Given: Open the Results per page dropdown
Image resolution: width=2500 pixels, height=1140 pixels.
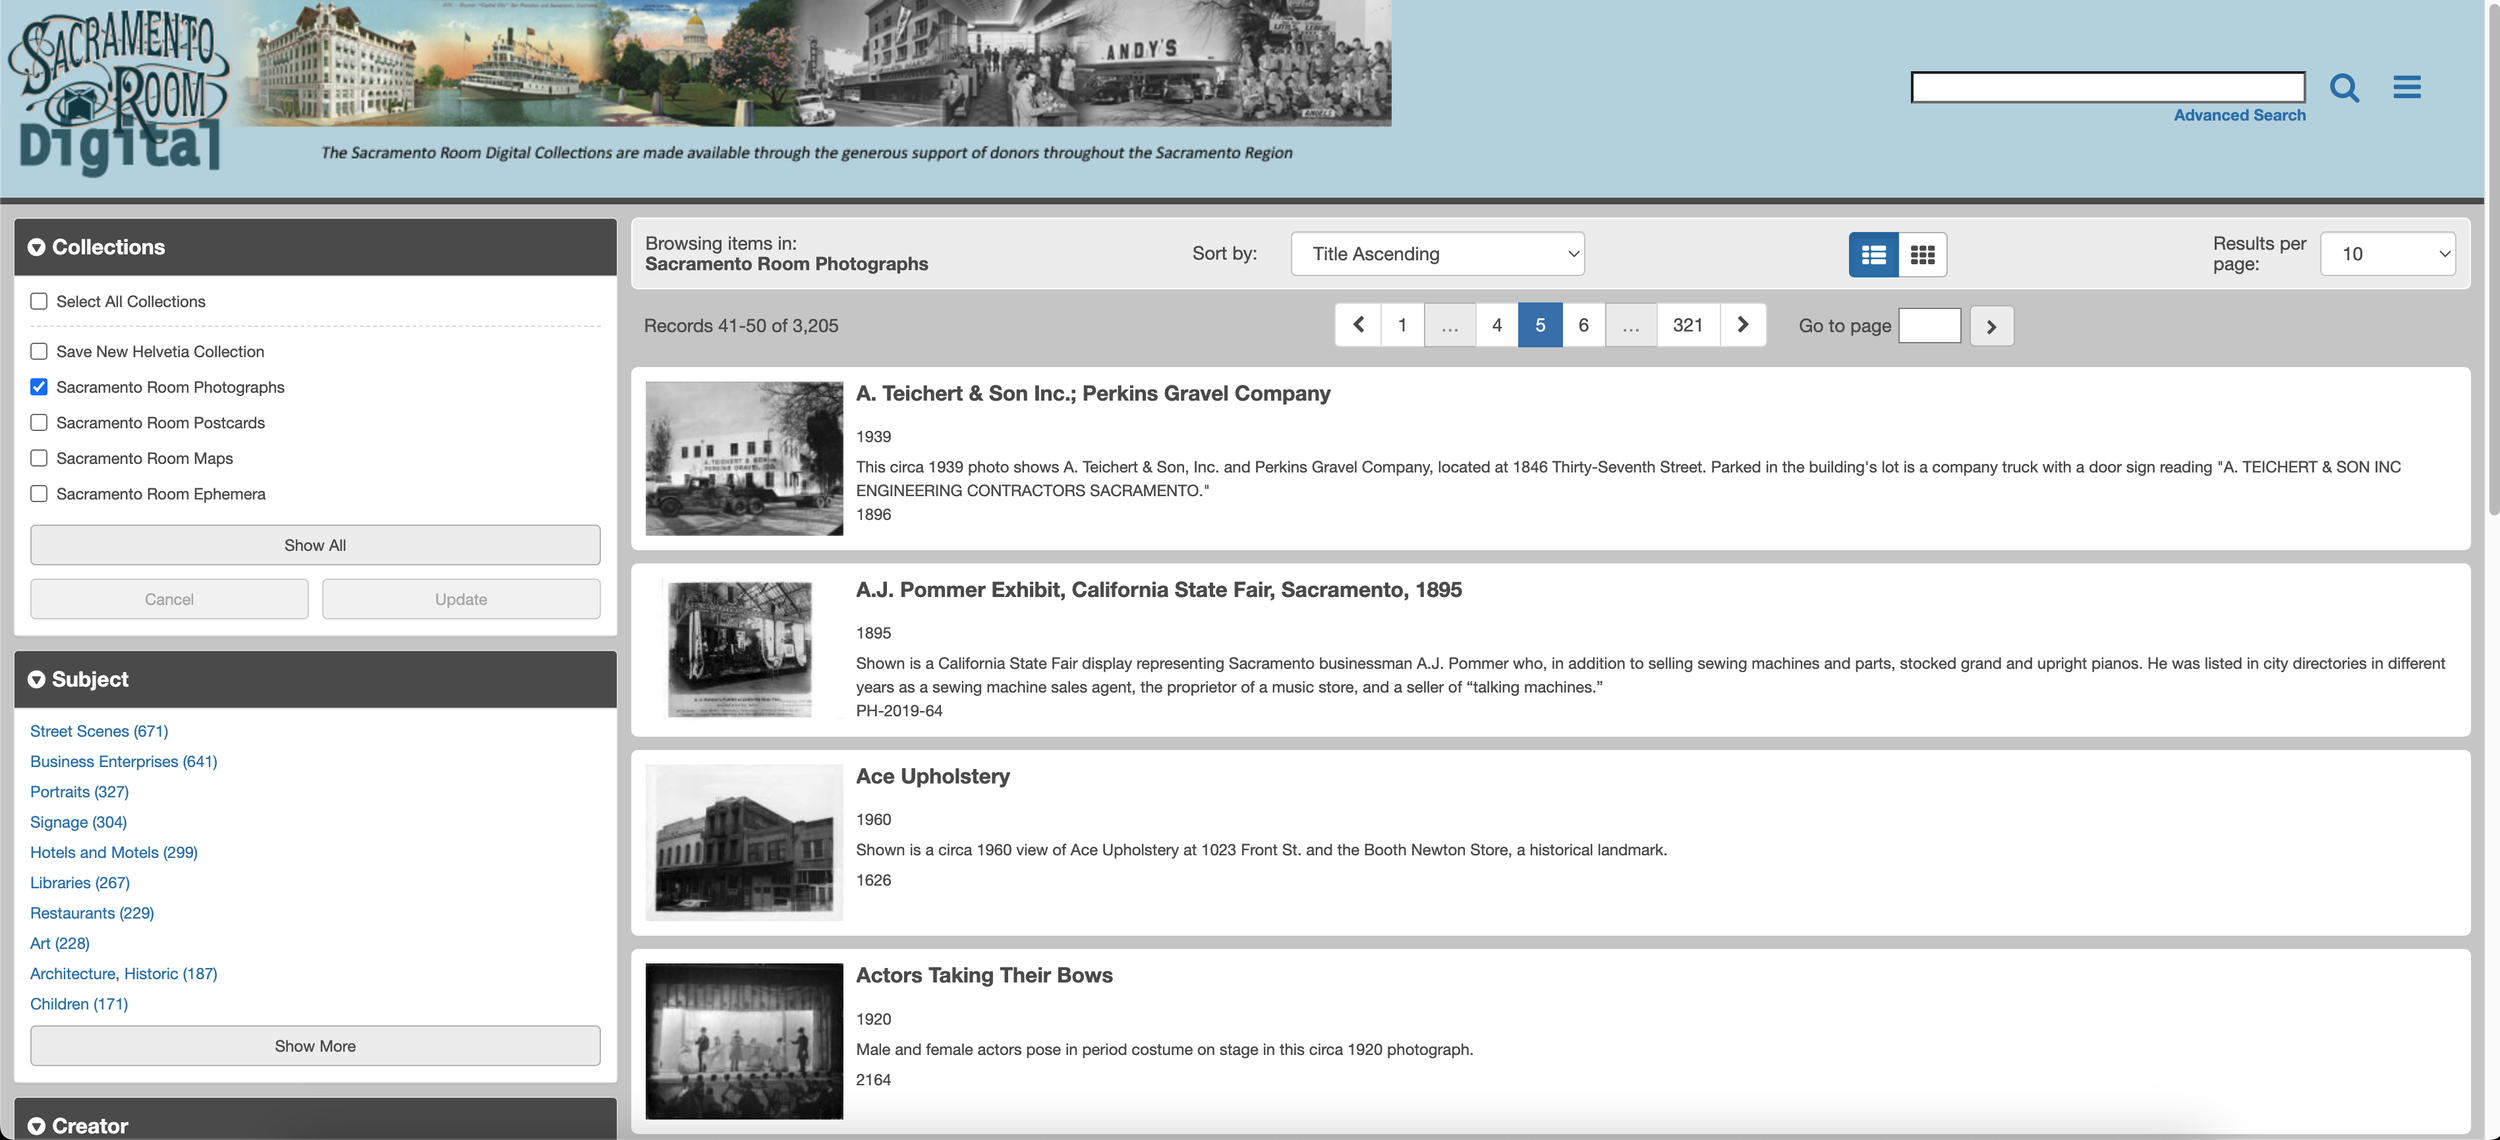Looking at the screenshot, I should [2386, 254].
